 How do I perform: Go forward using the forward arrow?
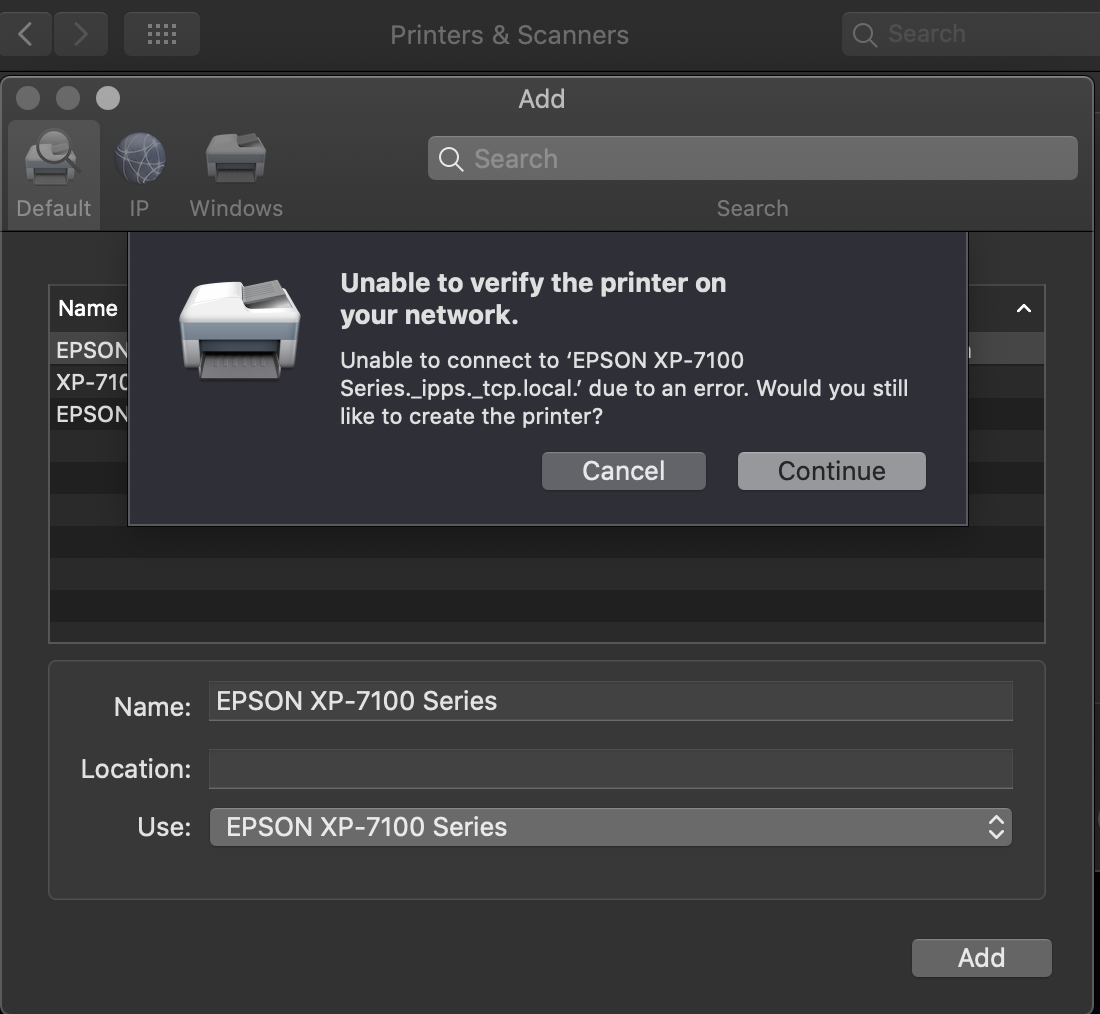(81, 34)
